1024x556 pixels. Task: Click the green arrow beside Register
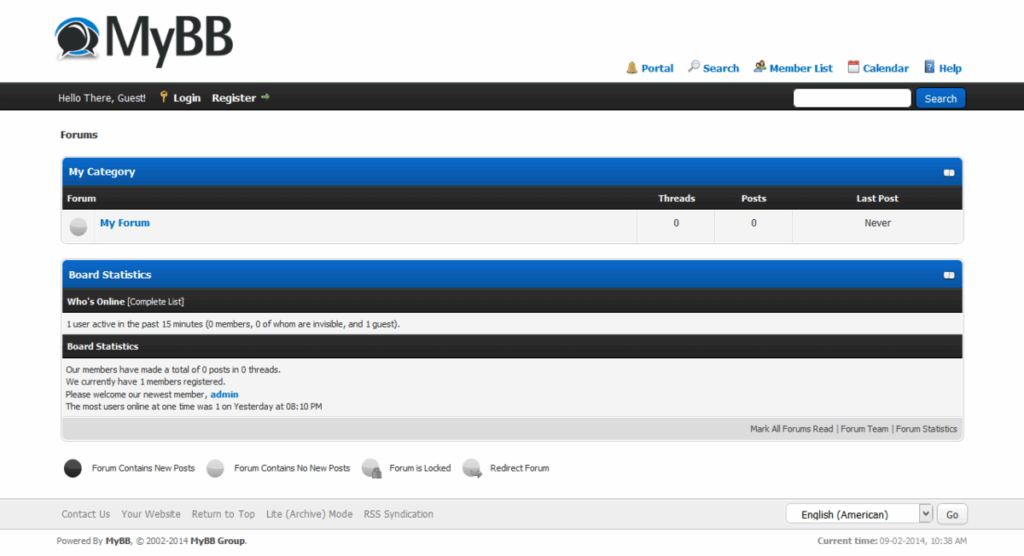[265, 97]
